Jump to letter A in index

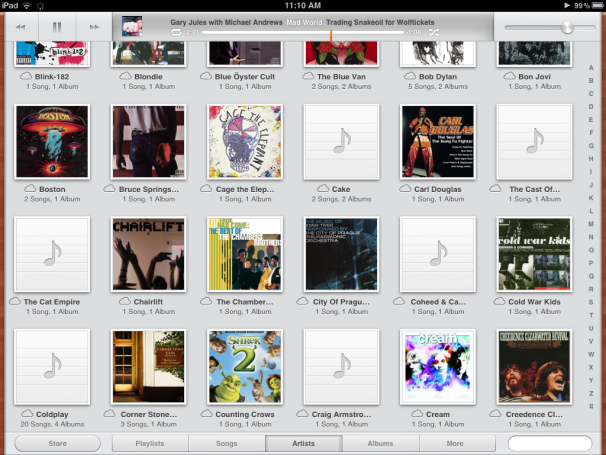pyautogui.click(x=591, y=68)
